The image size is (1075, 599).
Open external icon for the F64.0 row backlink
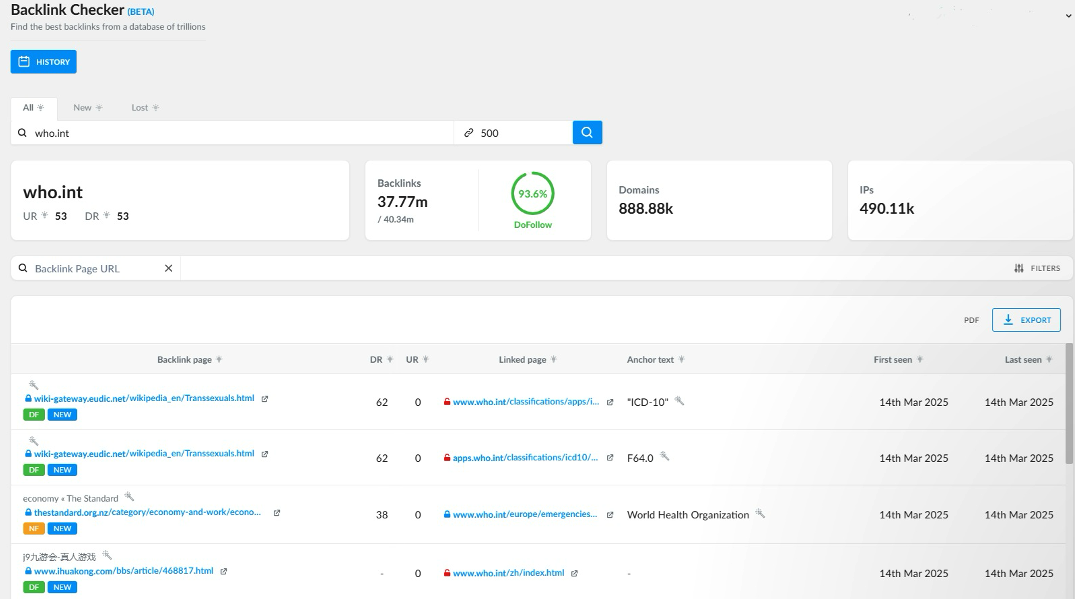pyautogui.click(x=265, y=454)
